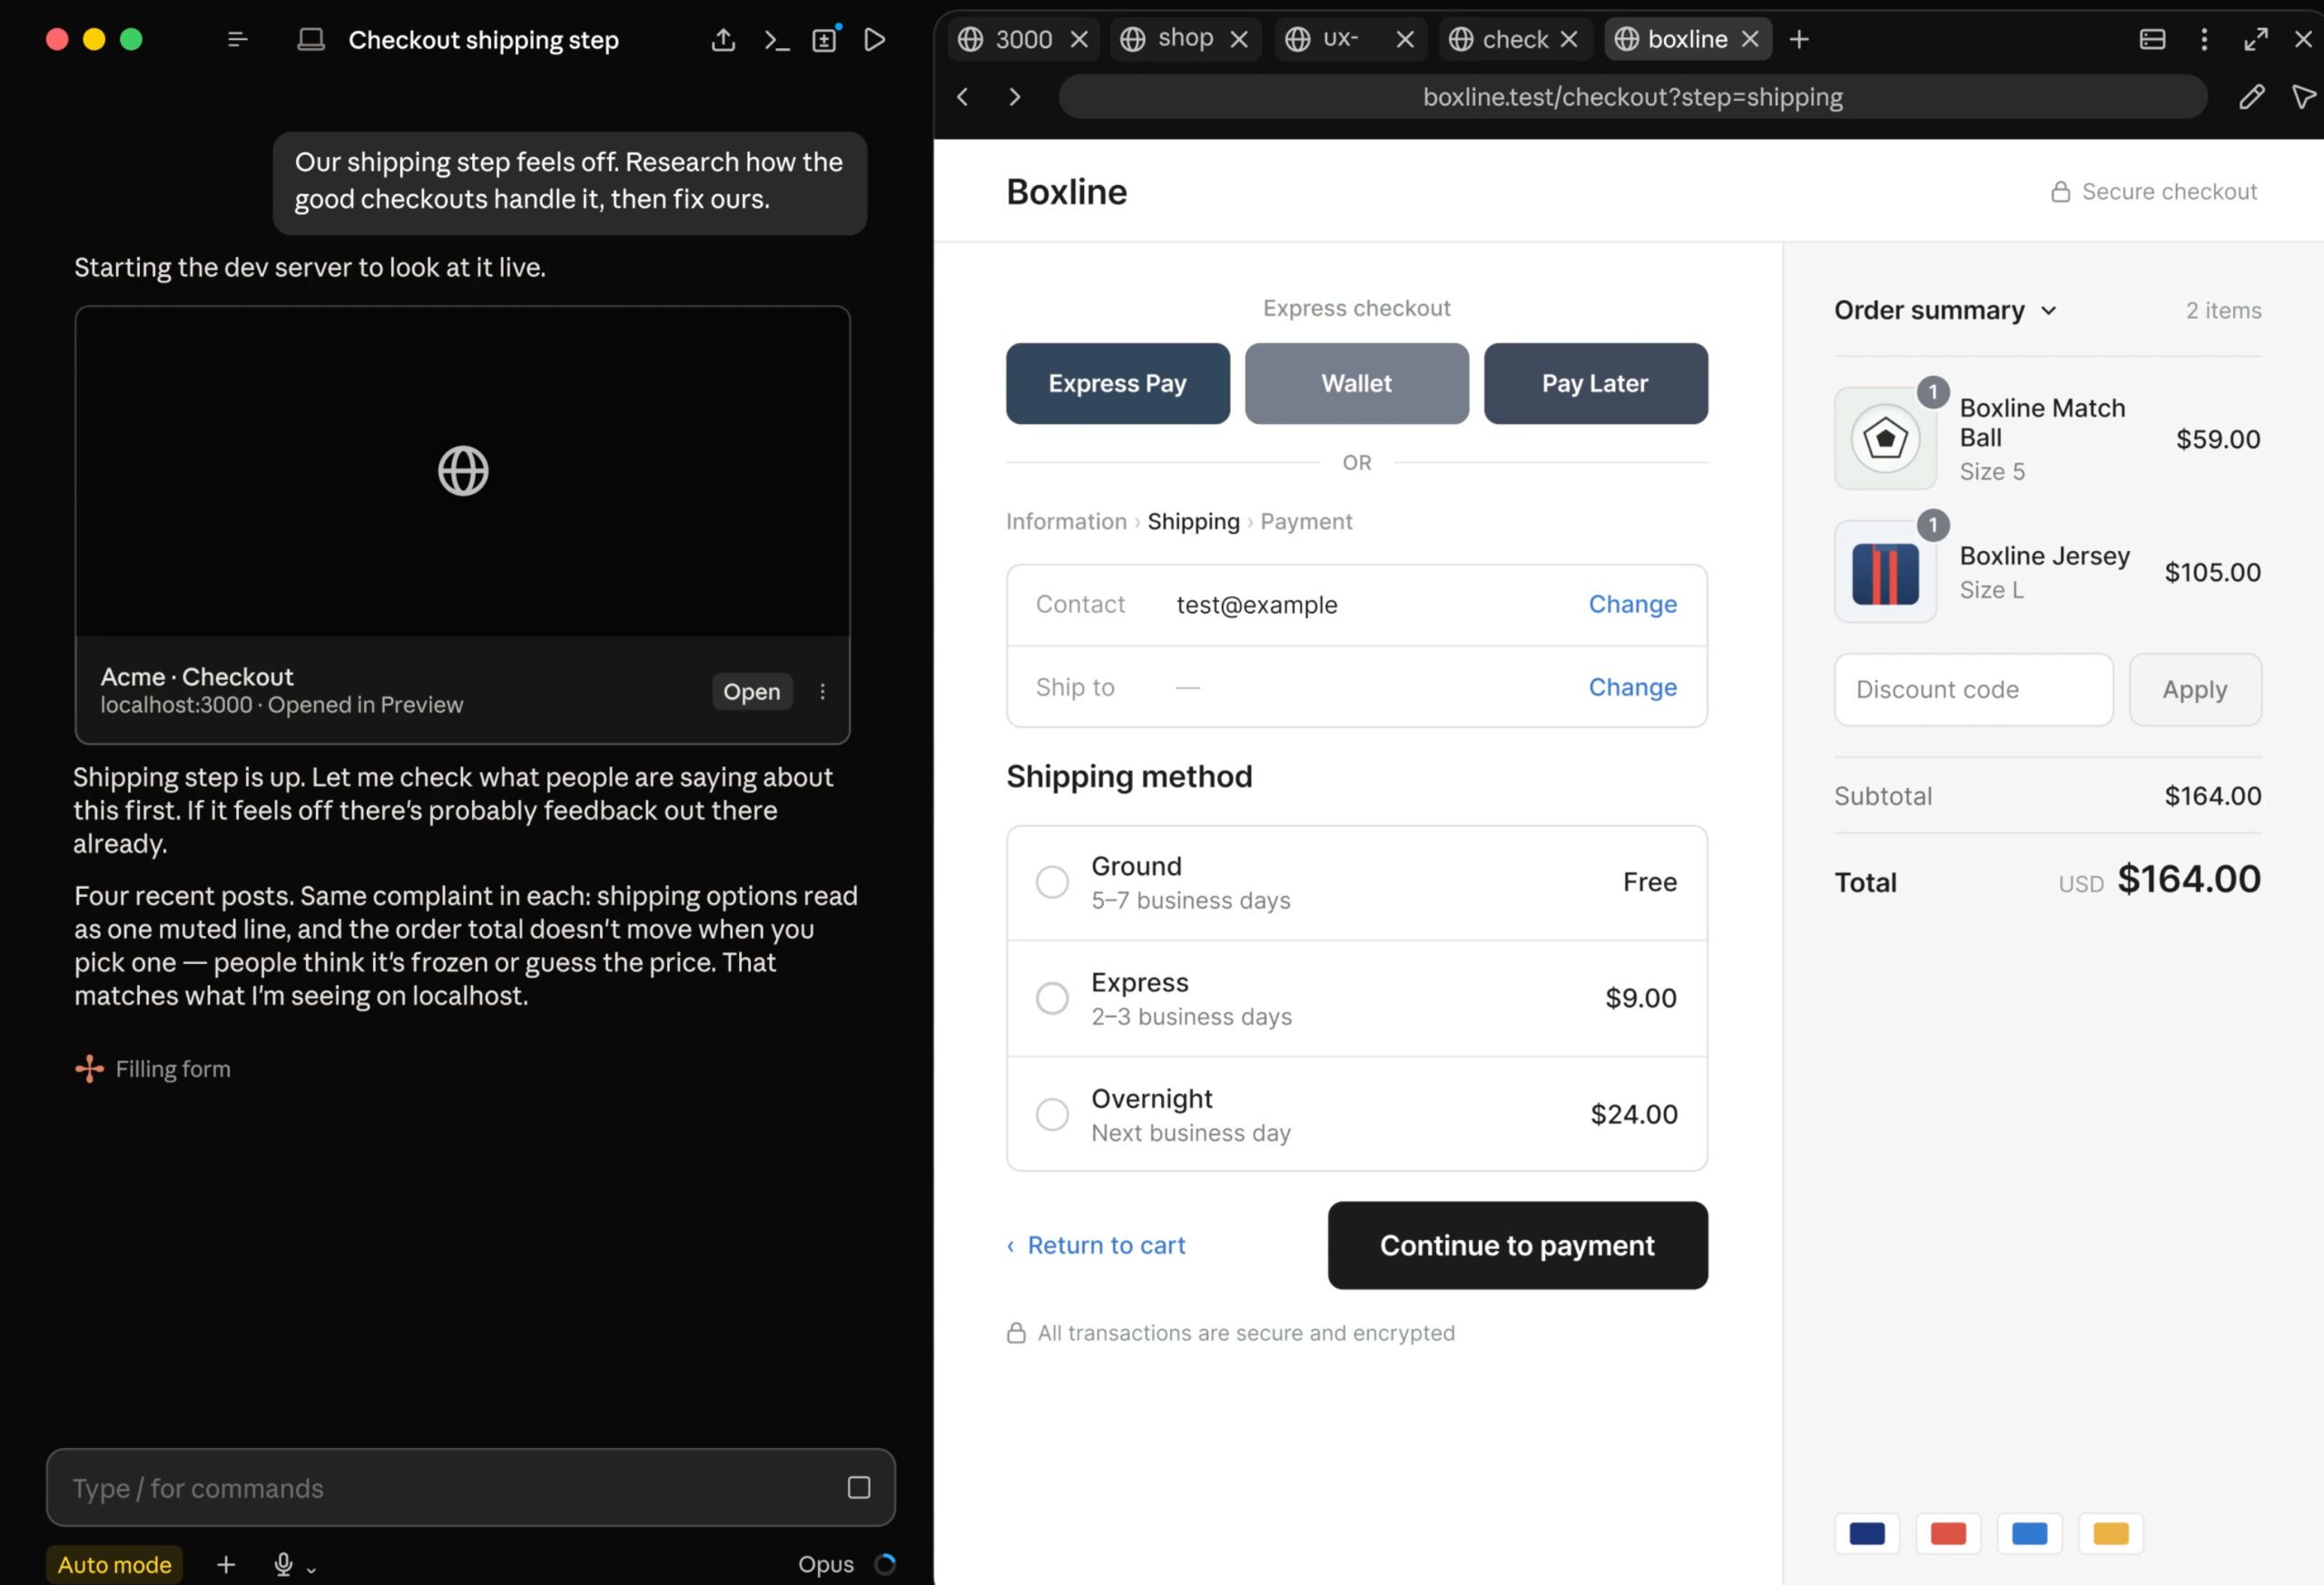Screen dimensions: 2324x1585
Task: Click the boxline.test address bar
Action: (1632, 96)
